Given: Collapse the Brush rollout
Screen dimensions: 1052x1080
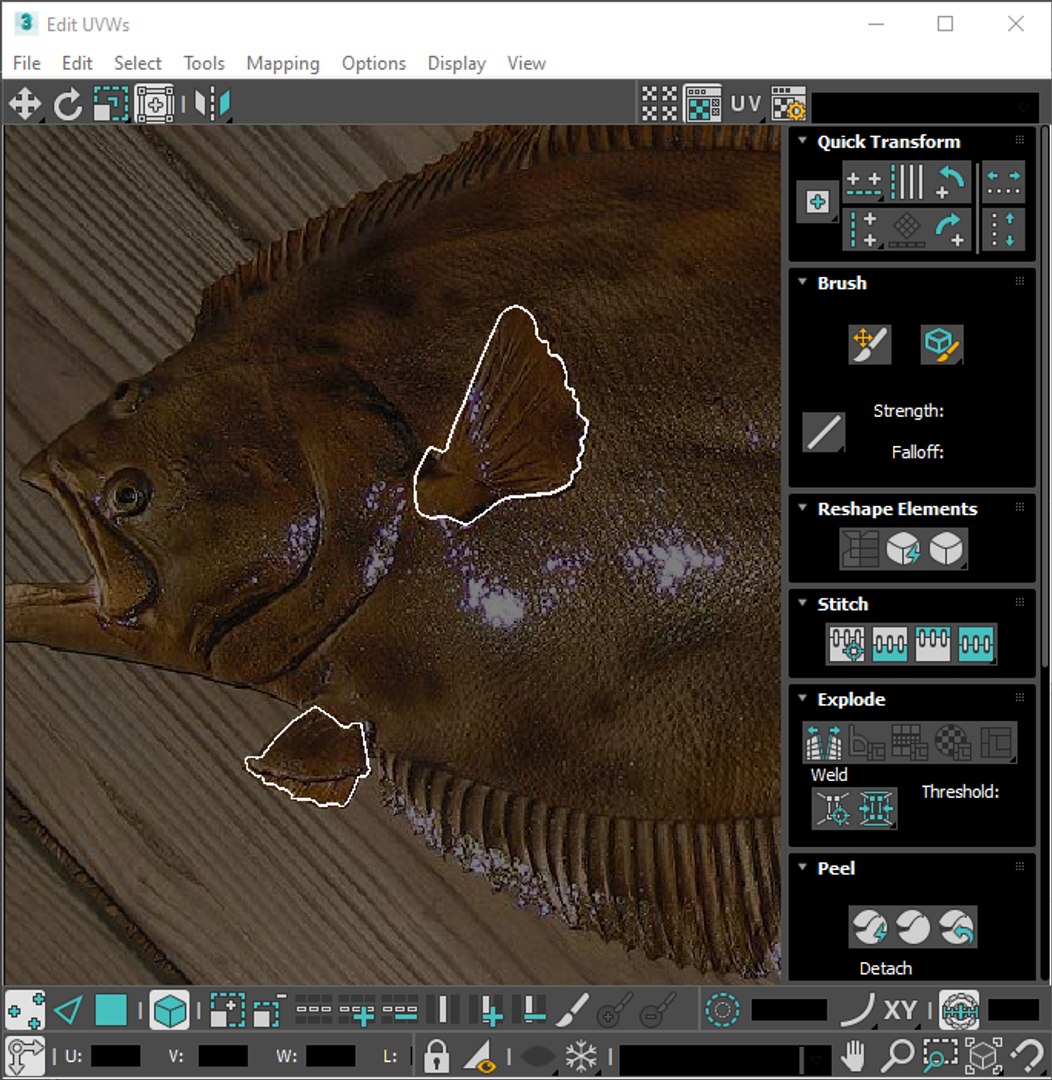Looking at the screenshot, I should 803,281.
